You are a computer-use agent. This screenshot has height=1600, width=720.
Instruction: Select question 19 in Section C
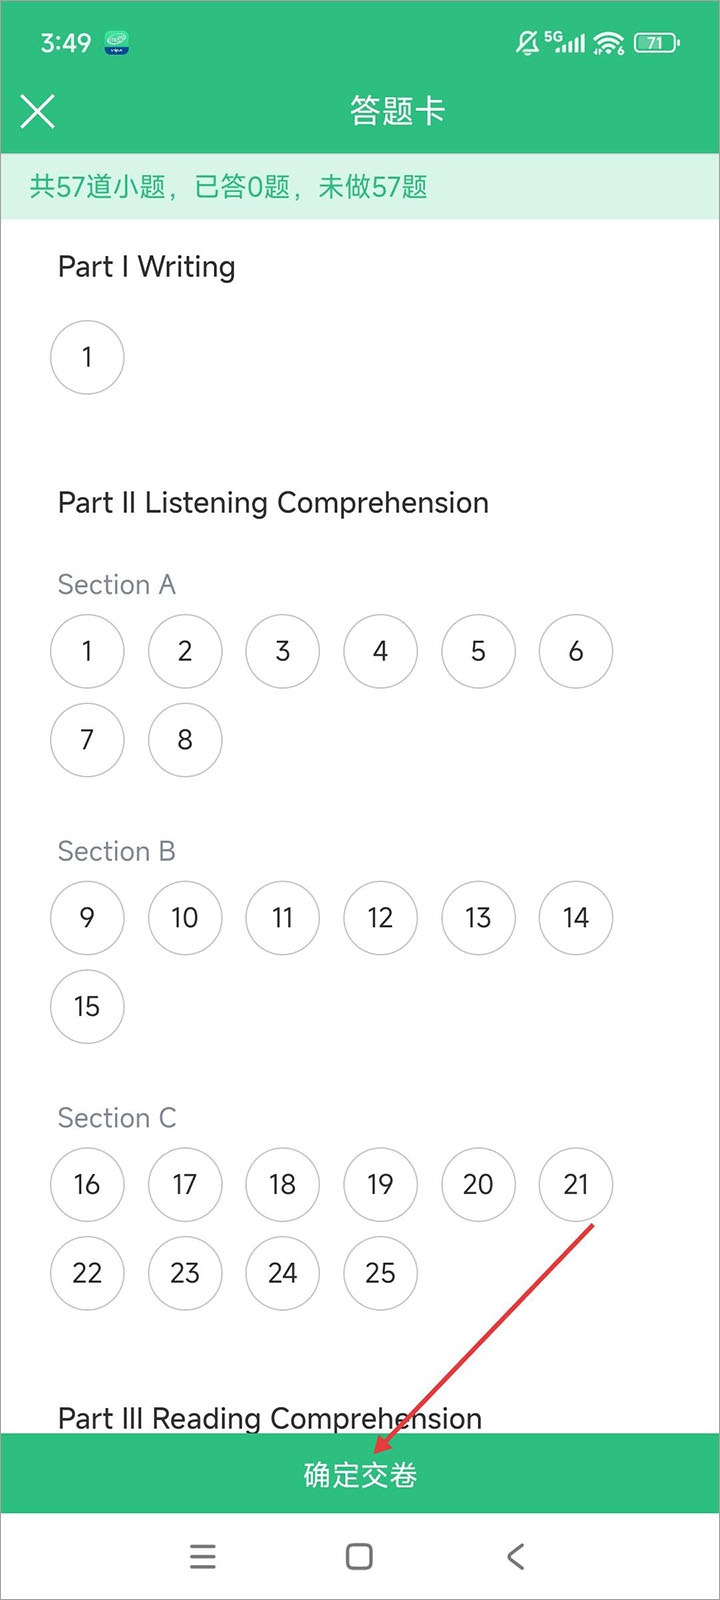point(380,1184)
